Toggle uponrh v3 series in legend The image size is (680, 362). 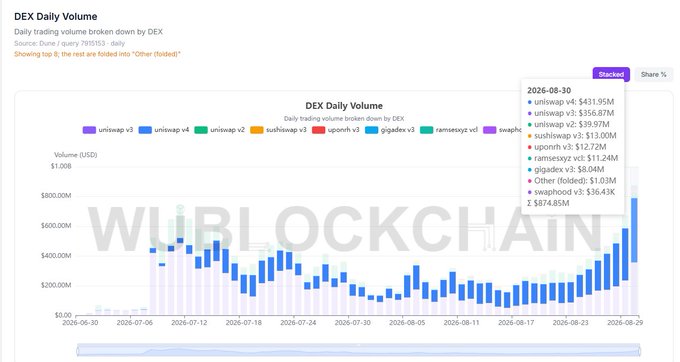(336, 130)
